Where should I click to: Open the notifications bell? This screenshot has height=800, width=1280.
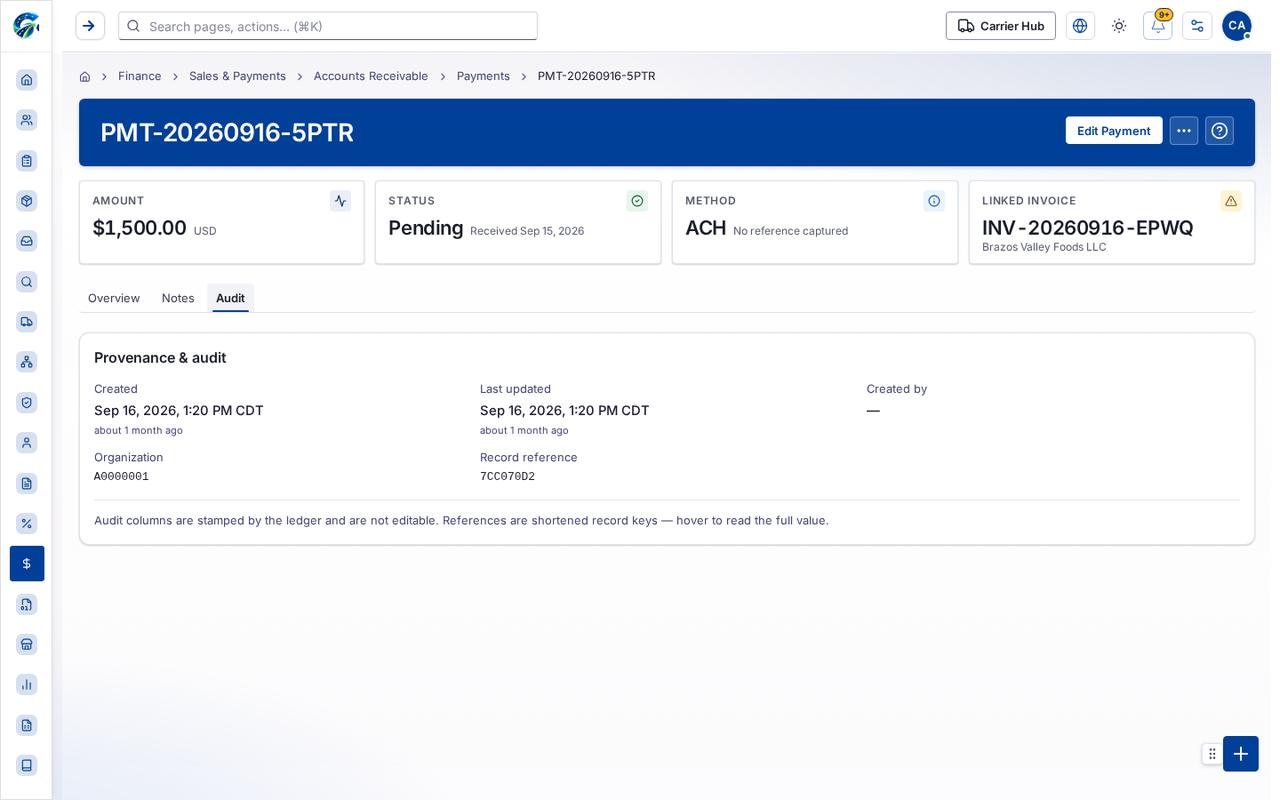coord(1158,26)
